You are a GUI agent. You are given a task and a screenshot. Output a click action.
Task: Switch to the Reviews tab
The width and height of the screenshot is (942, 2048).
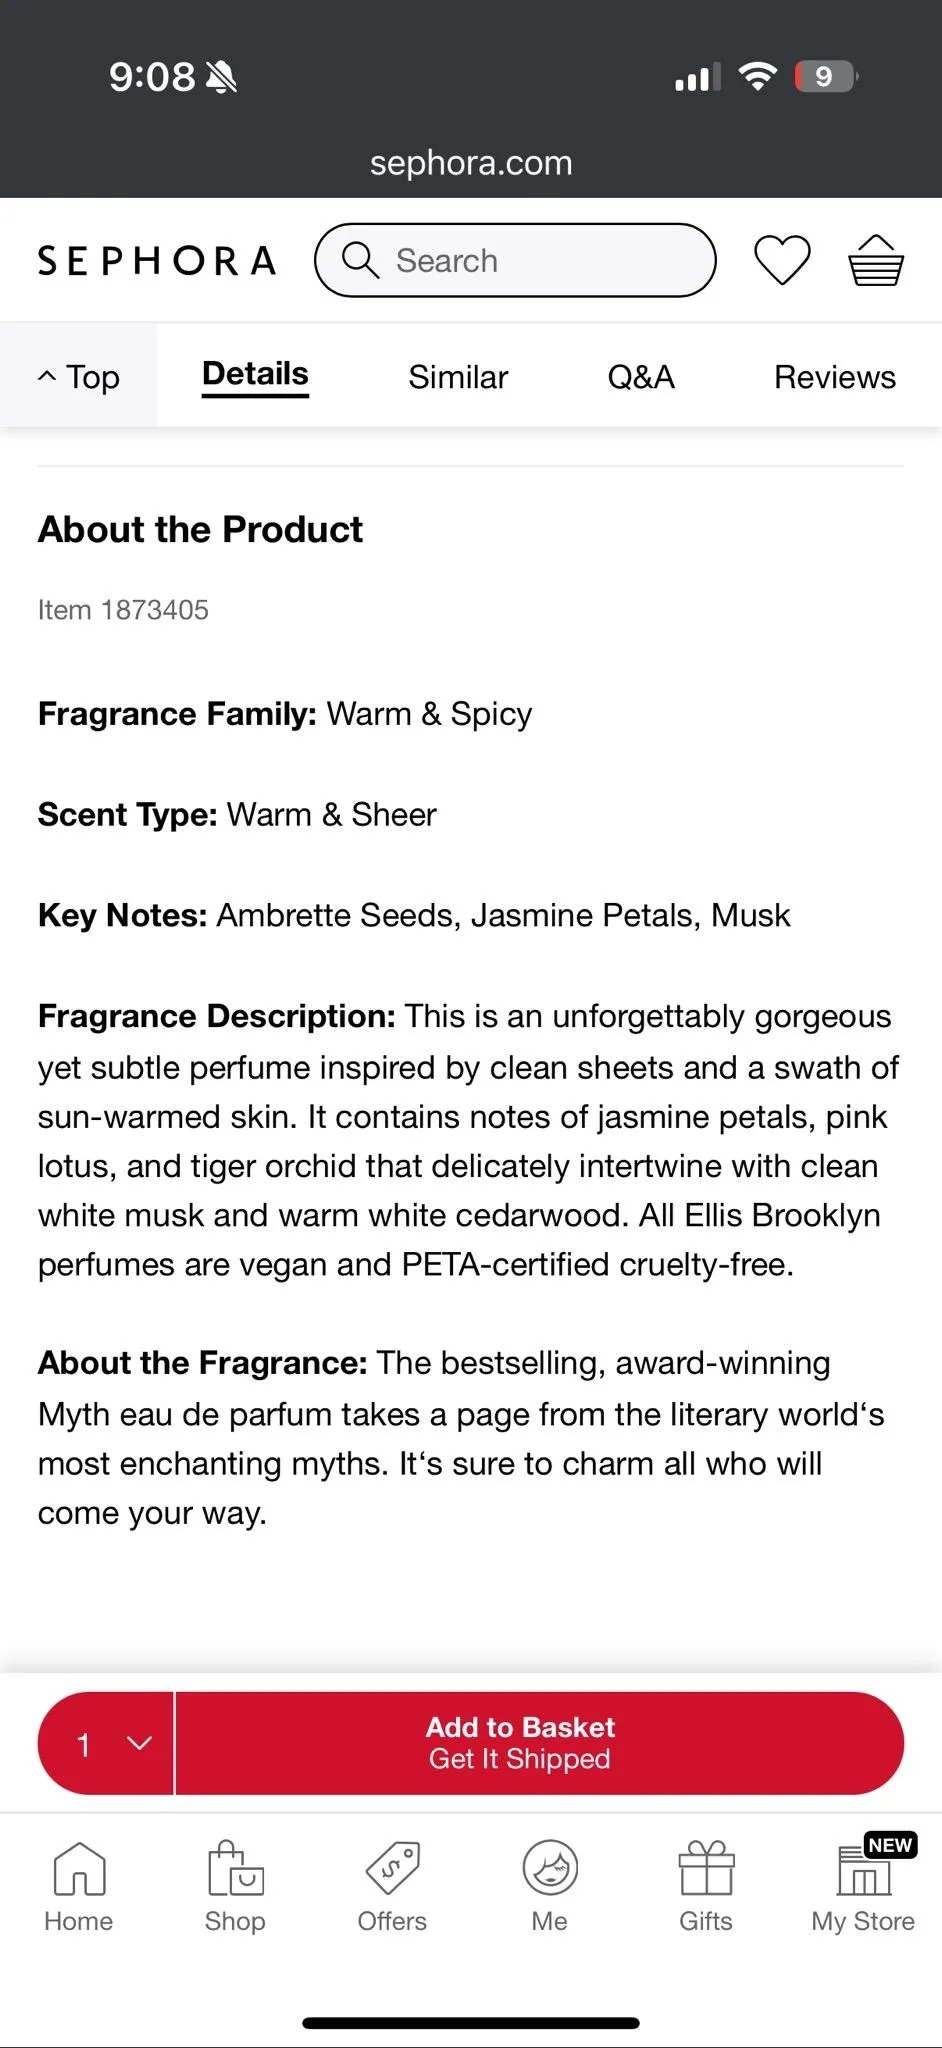(835, 377)
